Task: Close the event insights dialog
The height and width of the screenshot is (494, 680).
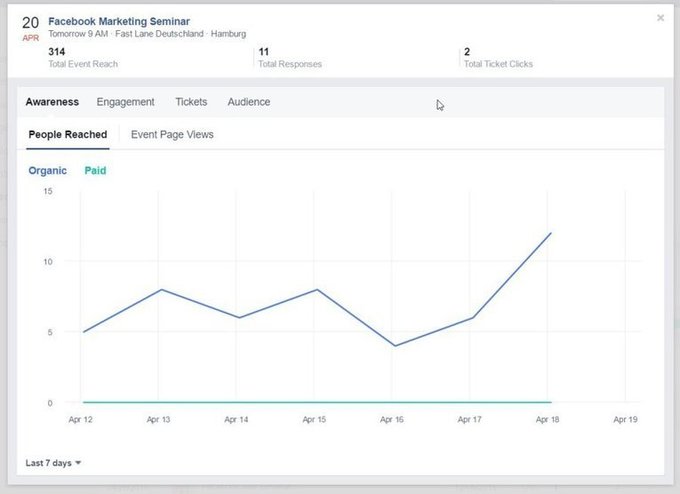Action: click(x=660, y=18)
